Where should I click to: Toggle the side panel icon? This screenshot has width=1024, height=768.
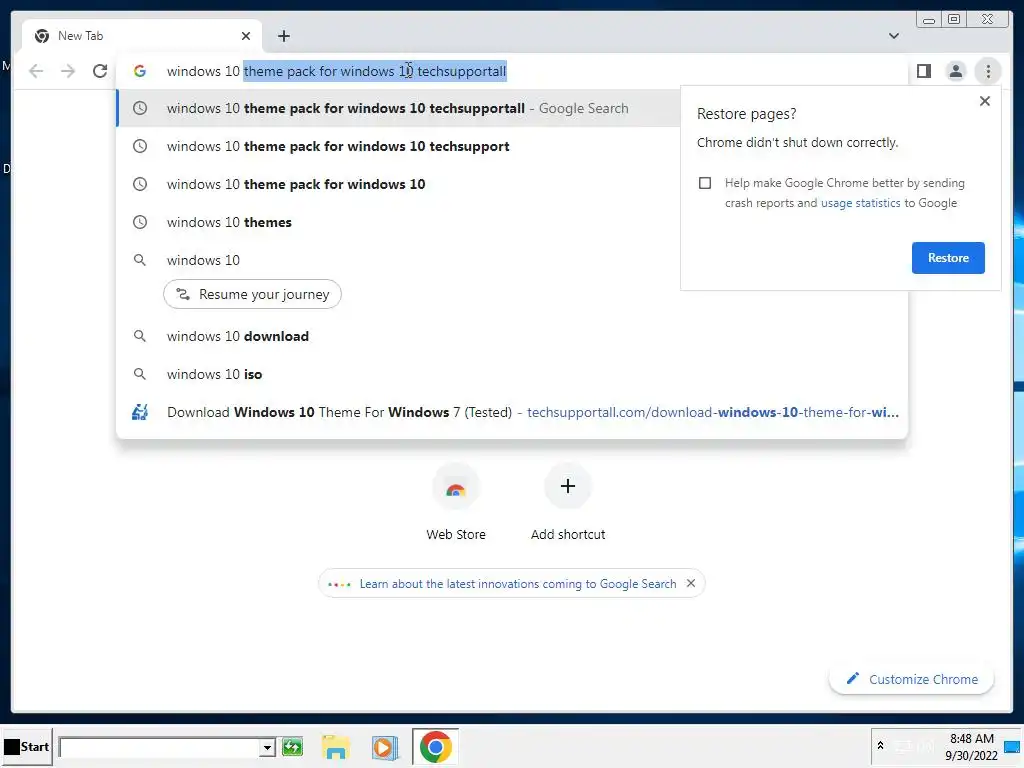(x=923, y=71)
